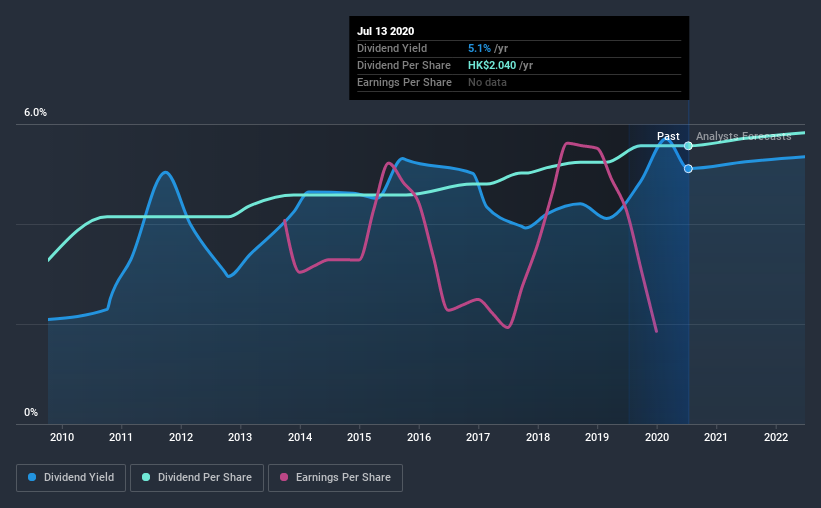Click the HK$2.040 dividend per share value
Image resolution: width=821 pixels, height=508 pixels.
click(x=492, y=65)
